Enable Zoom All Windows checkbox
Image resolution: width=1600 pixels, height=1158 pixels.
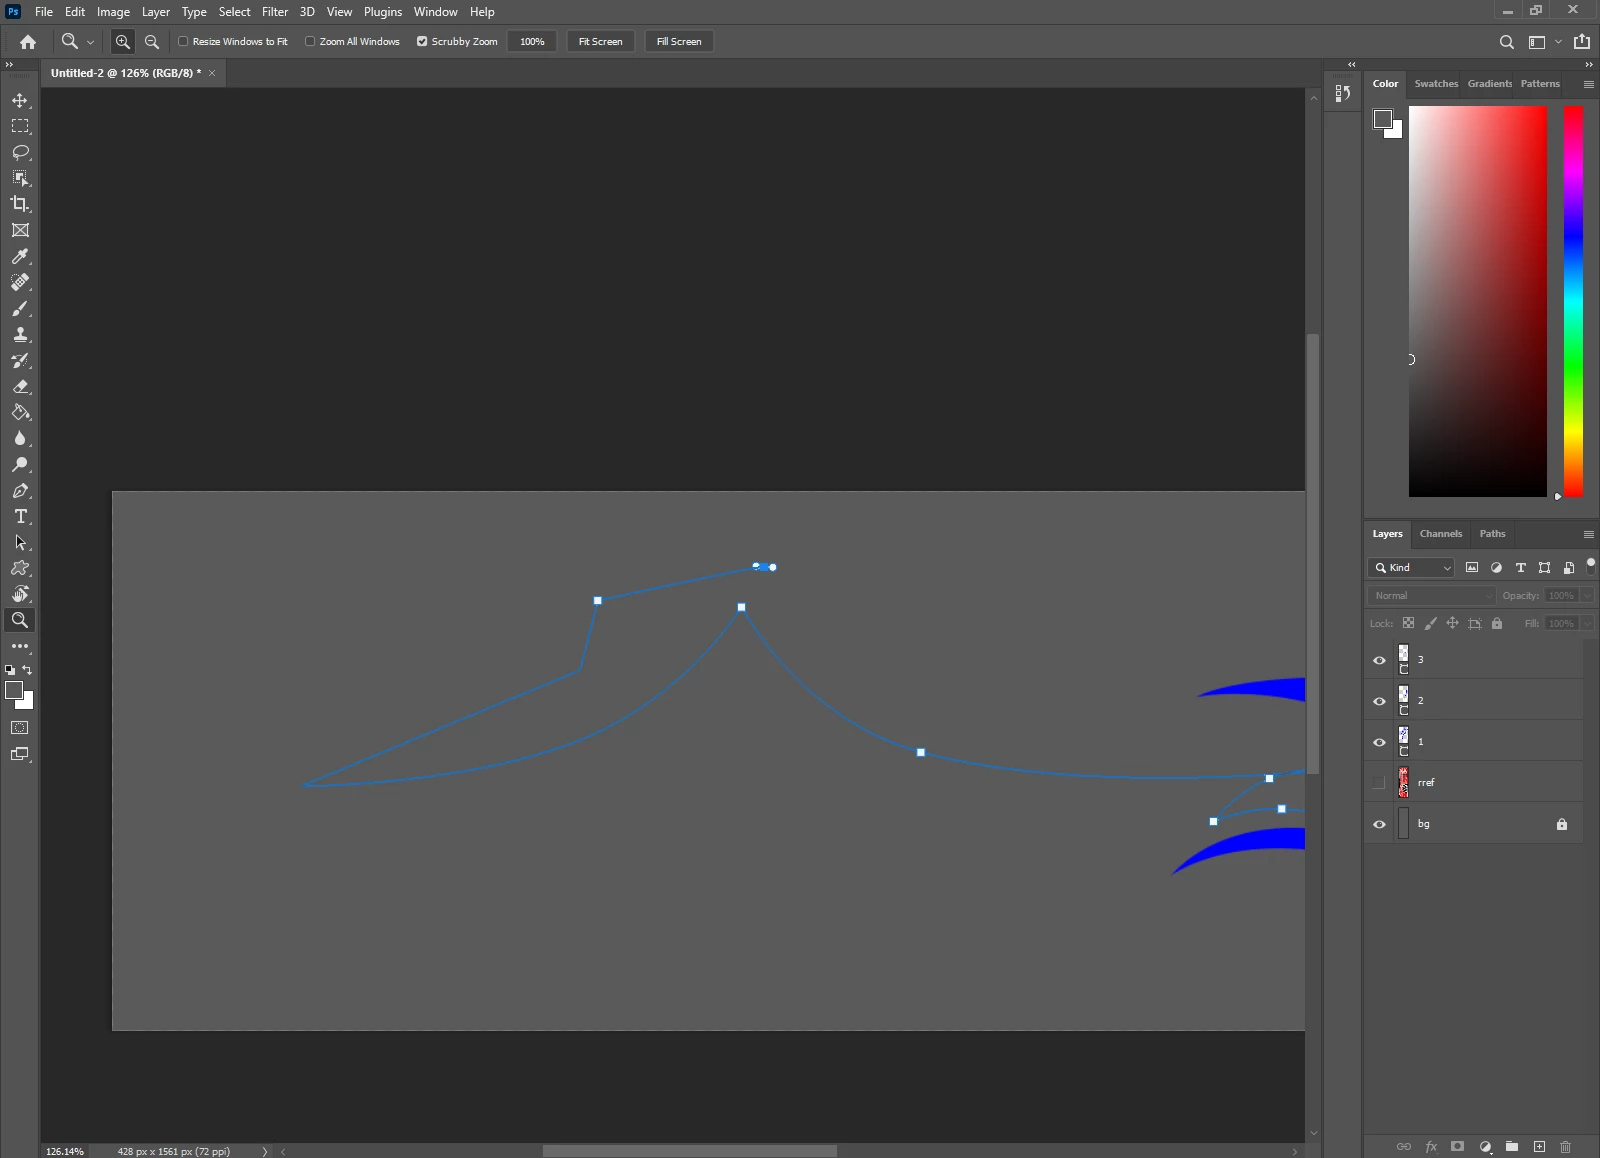click(x=310, y=42)
